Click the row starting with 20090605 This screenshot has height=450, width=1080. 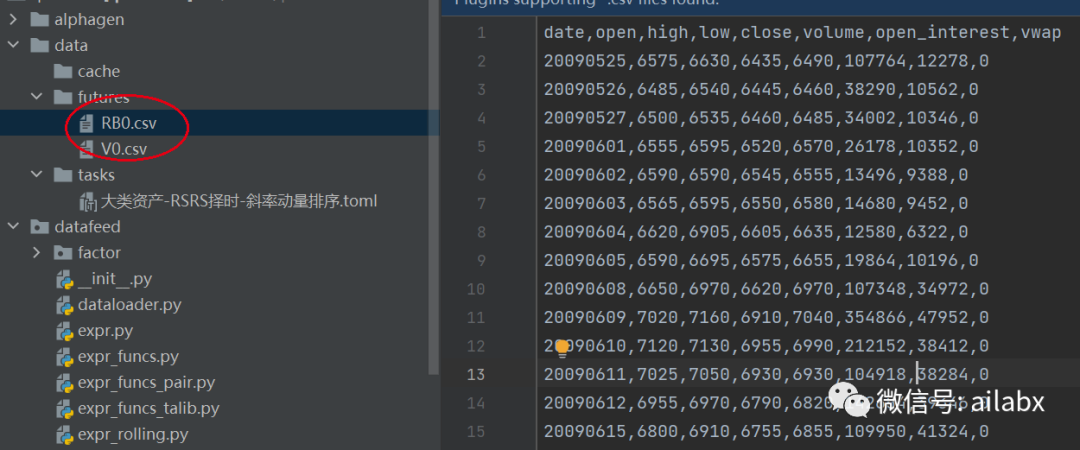click(x=761, y=260)
